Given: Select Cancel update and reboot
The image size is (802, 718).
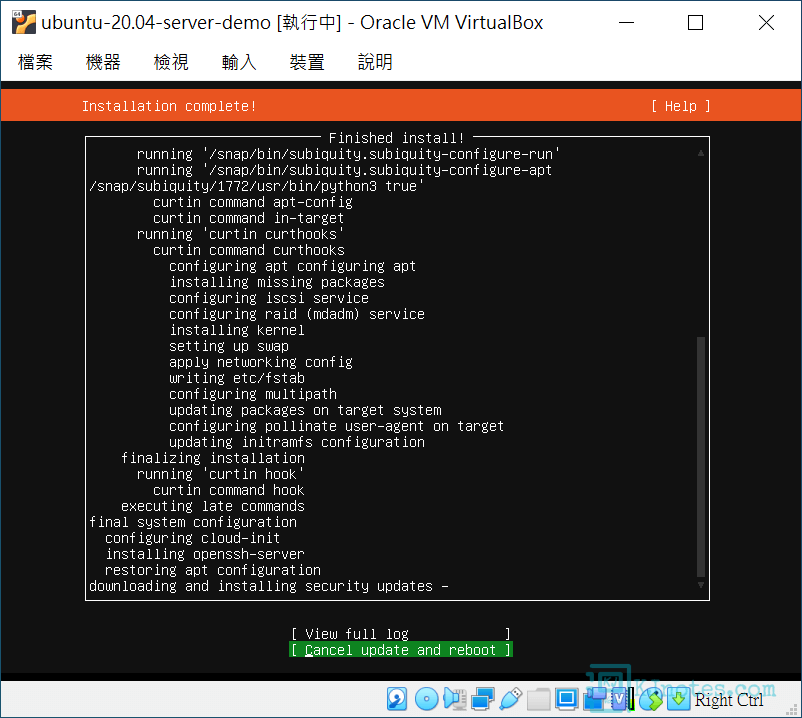Looking at the screenshot, I should click(401, 649).
